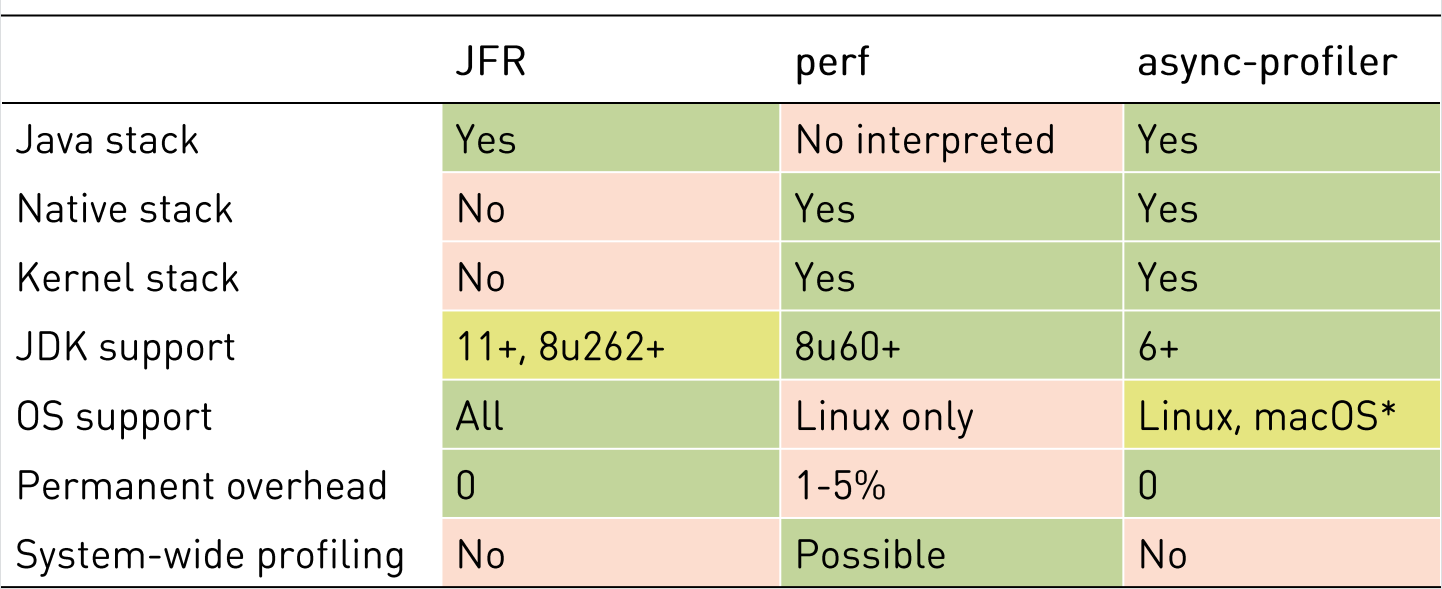Select the "Linux, macOS*" cell
The image size is (1442, 589).
pyautogui.click(x=1266, y=416)
